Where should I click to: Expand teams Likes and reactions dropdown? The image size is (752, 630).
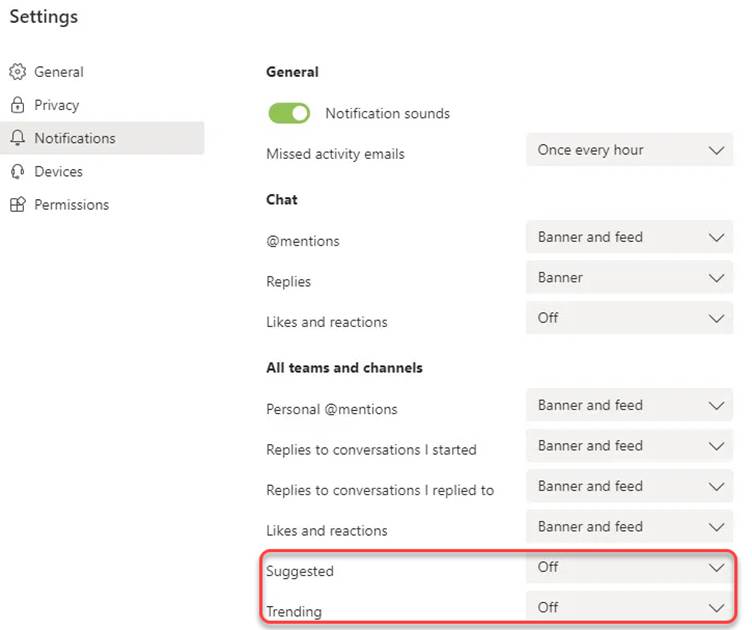[x=630, y=527]
